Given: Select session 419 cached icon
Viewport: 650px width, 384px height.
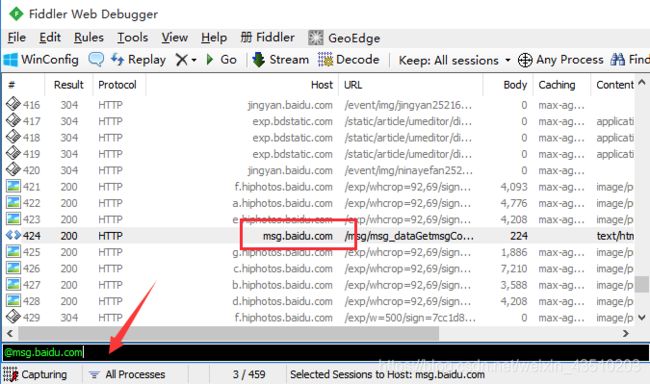Looking at the screenshot, I should coord(13,153).
